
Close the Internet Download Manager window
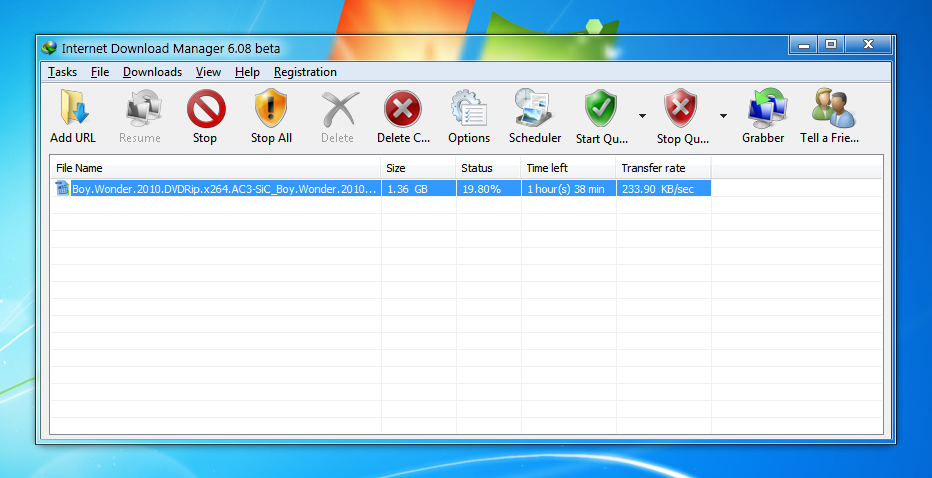tap(868, 45)
